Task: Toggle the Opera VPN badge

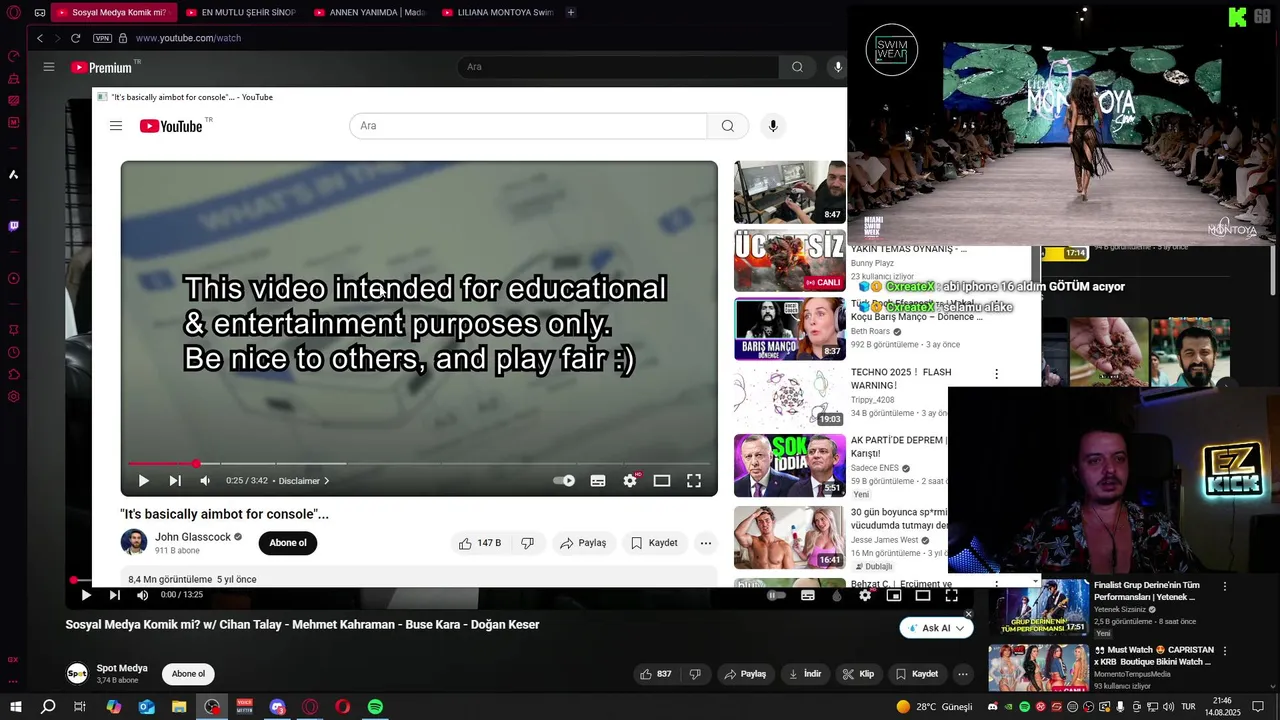Action: pyautogui.click(x=102, y=38)
